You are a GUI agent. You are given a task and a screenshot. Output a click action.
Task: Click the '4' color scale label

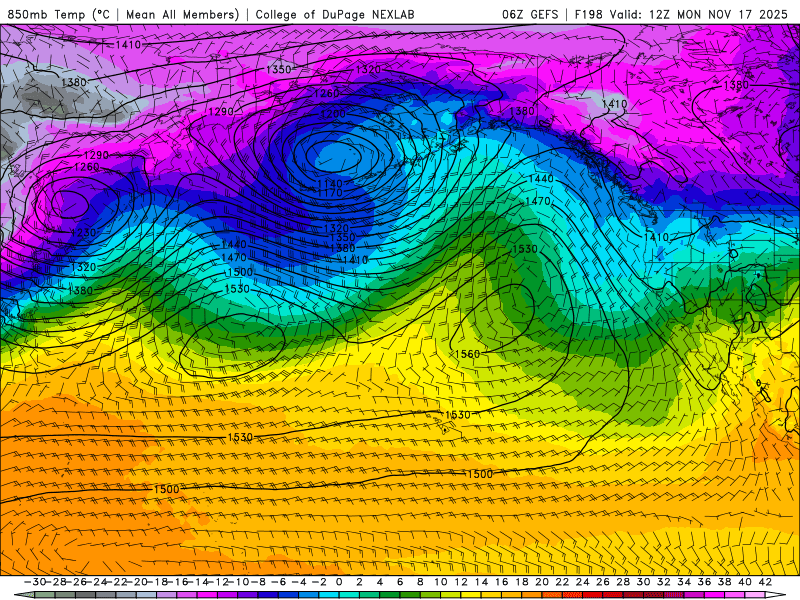pyautogui.click(x=380, y=582)
